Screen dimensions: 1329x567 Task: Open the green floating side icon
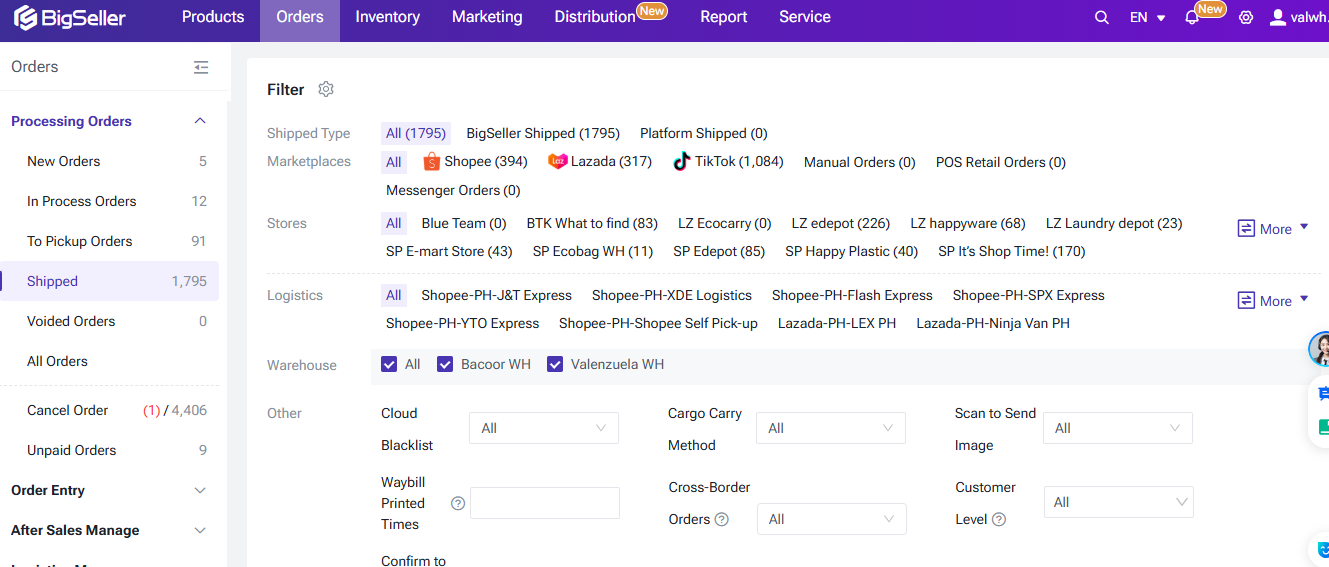click(1322, 427)
